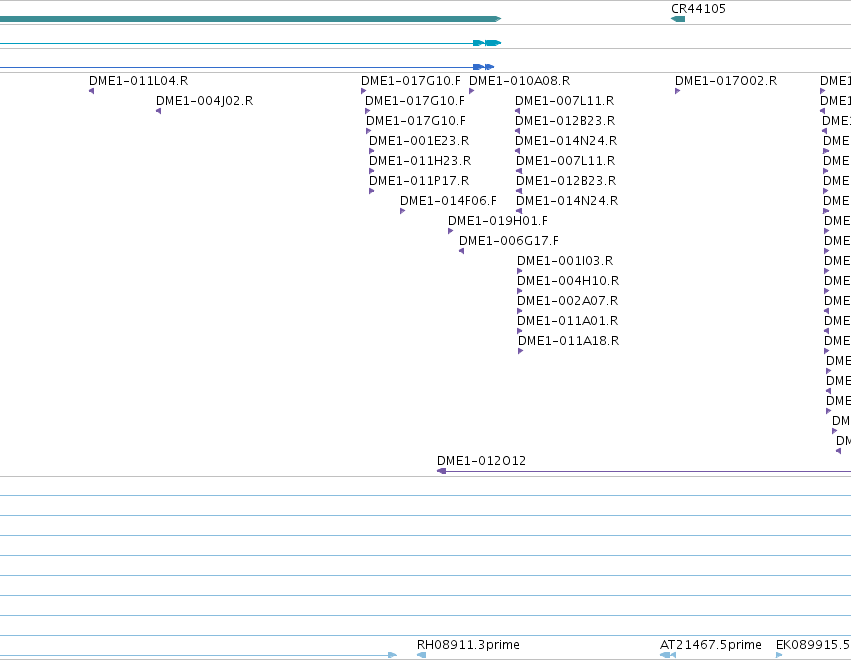Select feature DME1-001I03.R

point(520,271)
